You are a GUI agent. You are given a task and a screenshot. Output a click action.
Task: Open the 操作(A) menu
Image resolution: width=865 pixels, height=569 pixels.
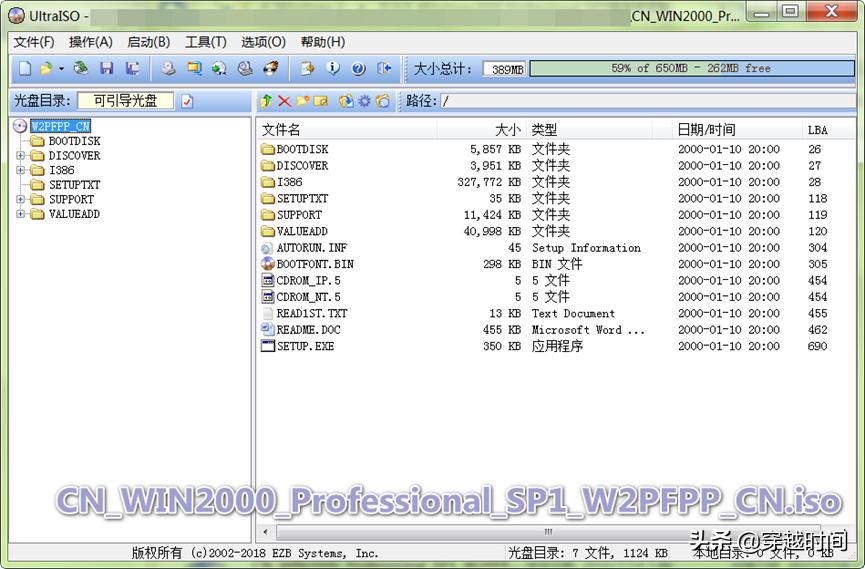91,42
